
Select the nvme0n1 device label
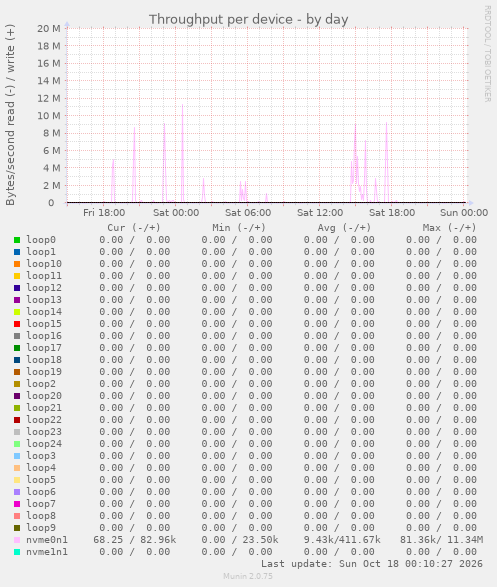click(x=47, y=540)
